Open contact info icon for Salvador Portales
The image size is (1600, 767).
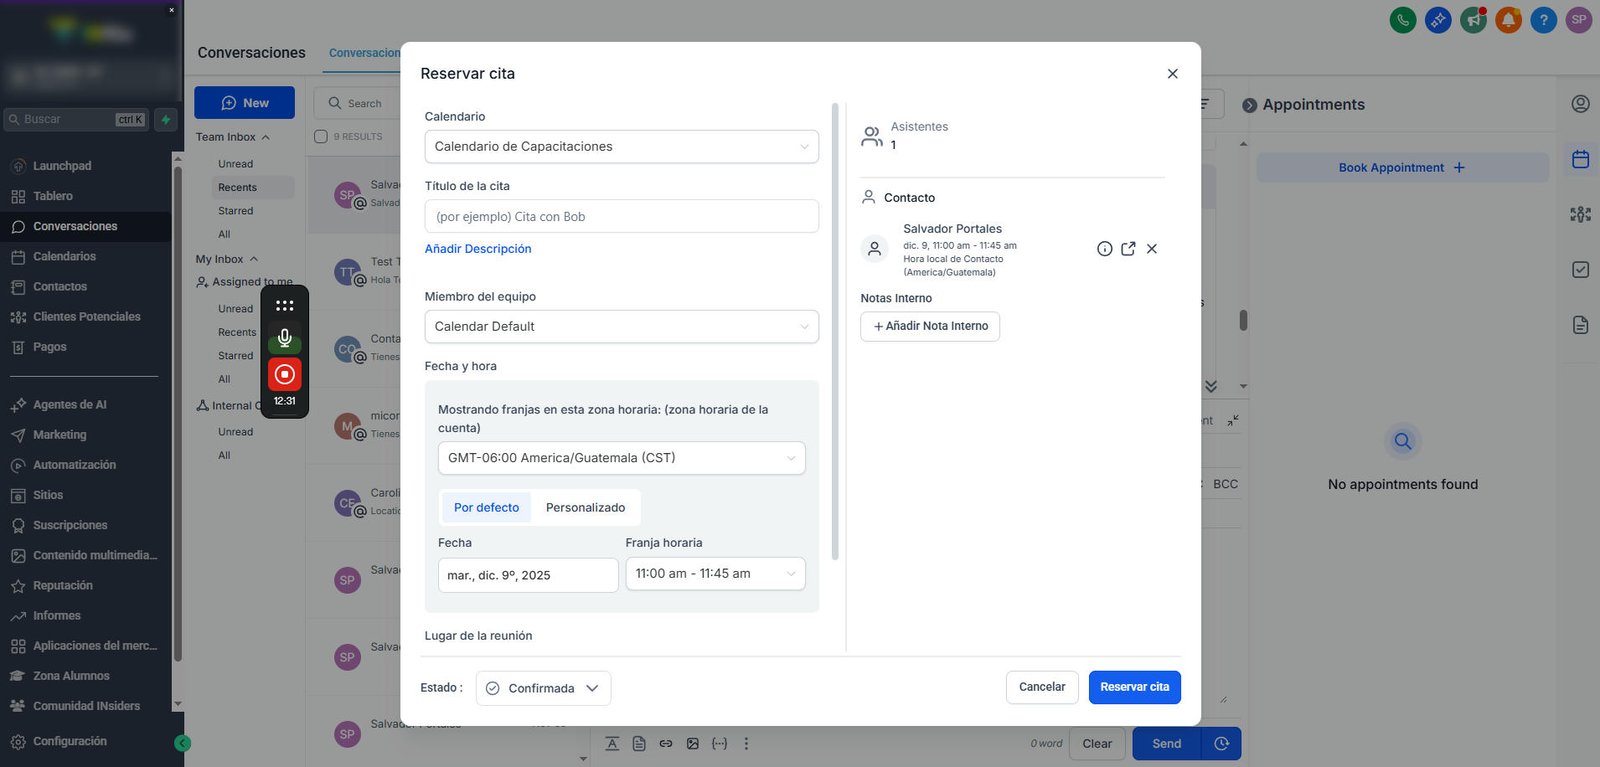1104,249
